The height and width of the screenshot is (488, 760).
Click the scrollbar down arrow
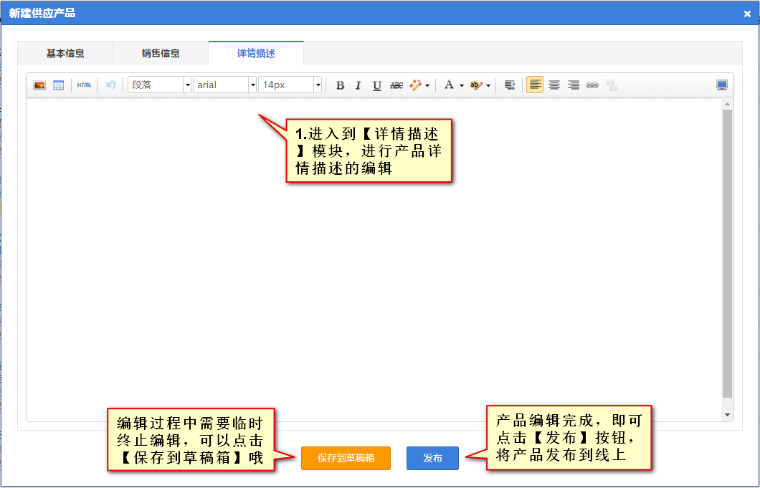[x=727, y=415]
